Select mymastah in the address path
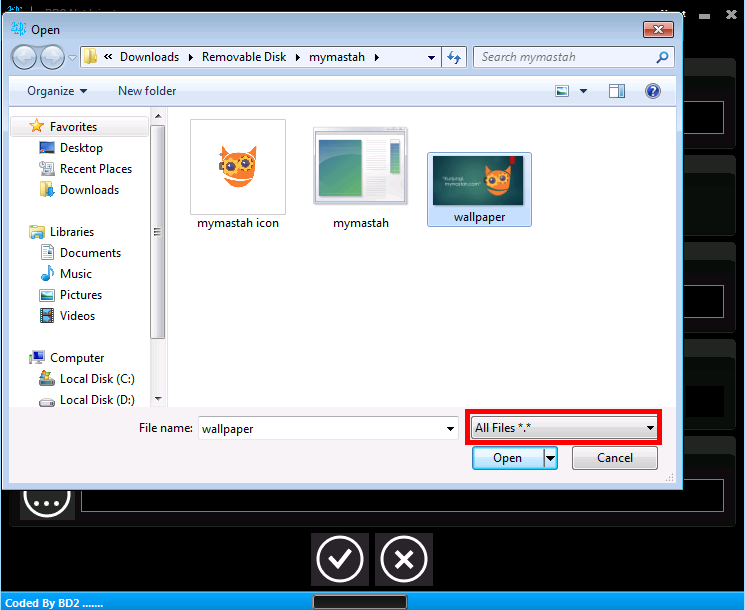745x610 pixels. (x=337, y=57)
